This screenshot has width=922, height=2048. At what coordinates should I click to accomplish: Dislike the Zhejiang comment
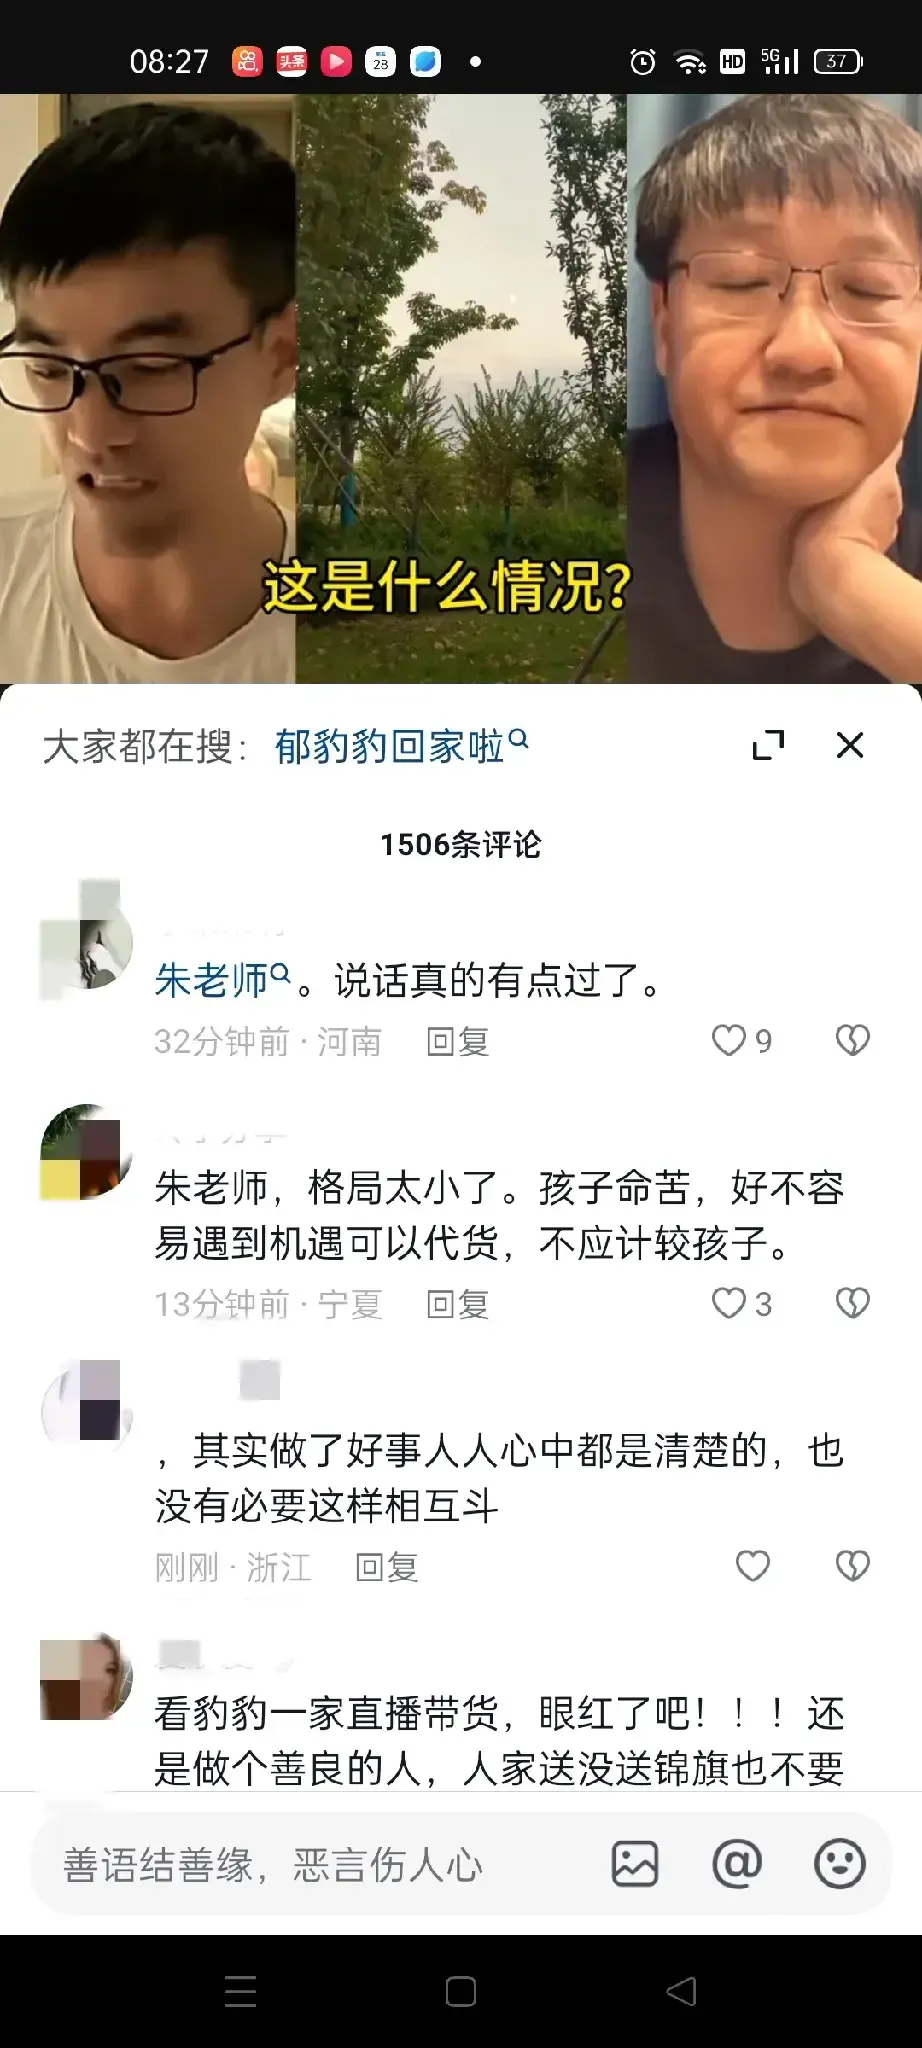click(853, 1566)
